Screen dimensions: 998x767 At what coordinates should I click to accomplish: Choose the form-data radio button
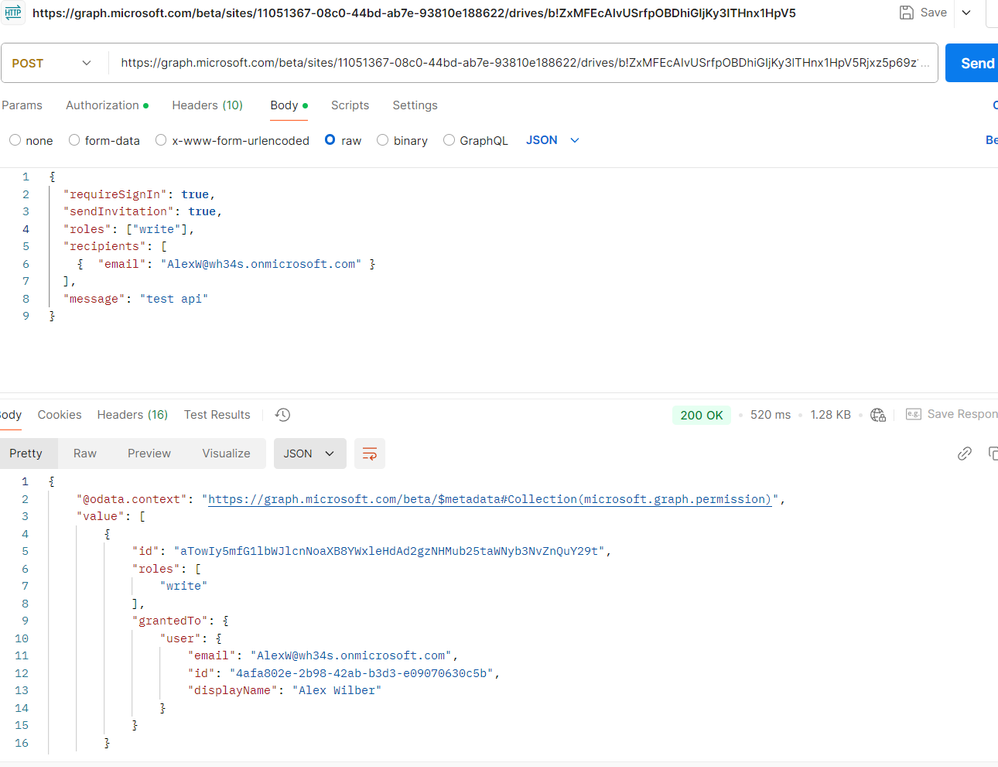74,140
